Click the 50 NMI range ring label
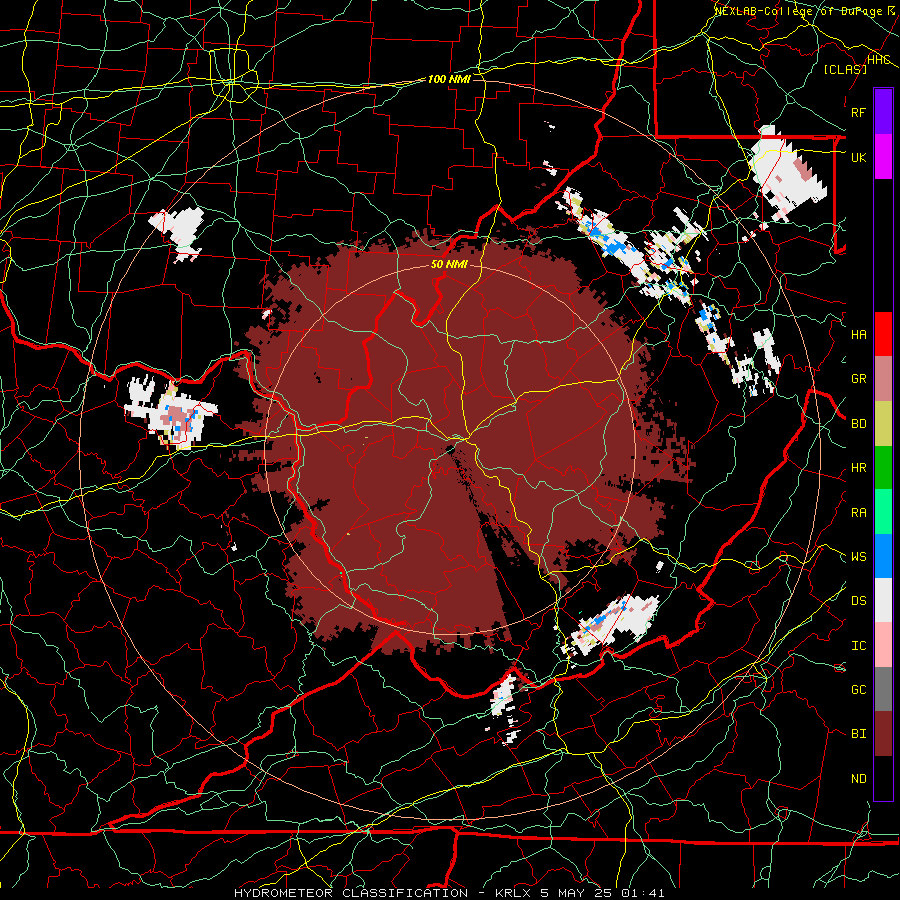 pos(449,265)
